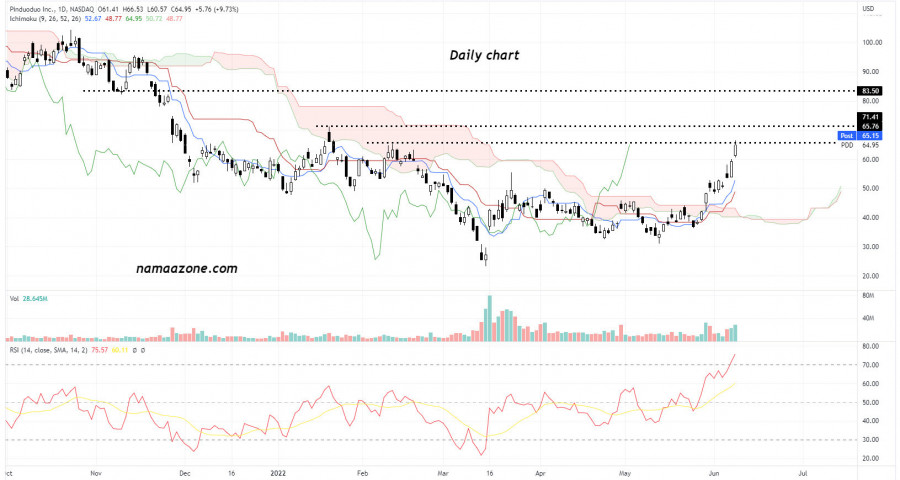Click the latest white candlestick near 65

click(x=736, y=148)
